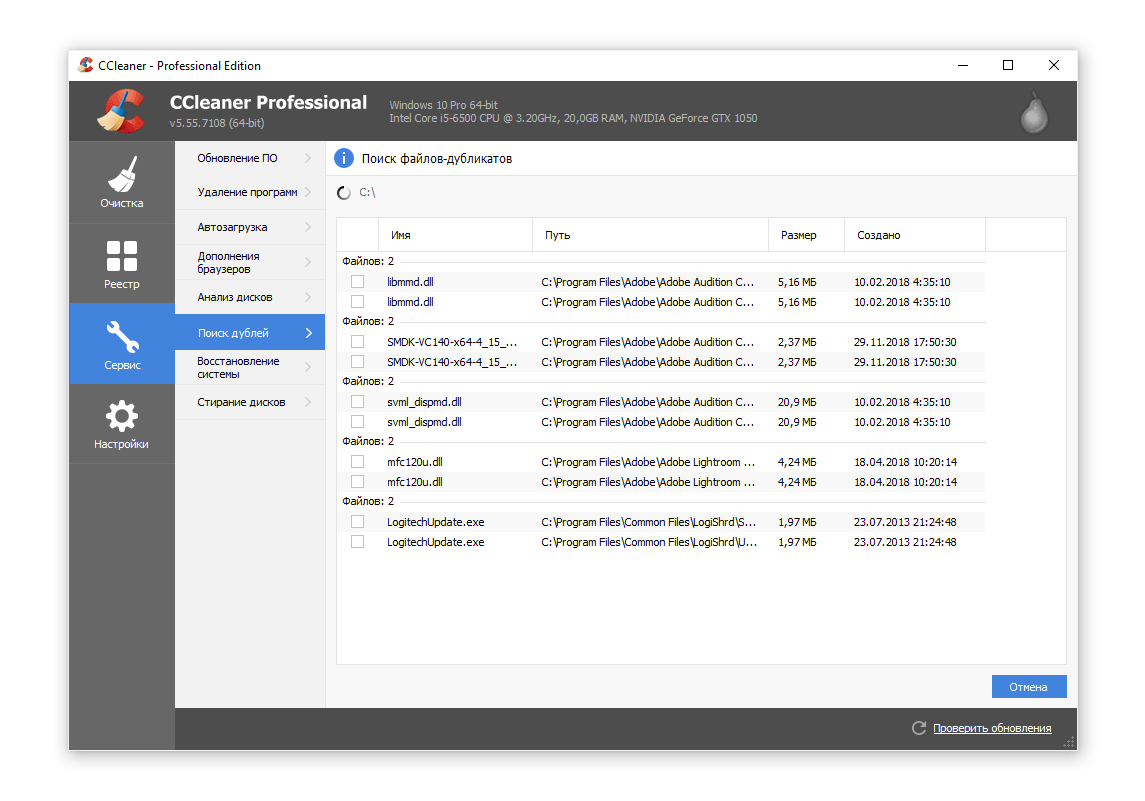Screen dimensions: 1145x801
Task: Check the second svml_dispmd.dll checkbox
Action: [357, 422]
